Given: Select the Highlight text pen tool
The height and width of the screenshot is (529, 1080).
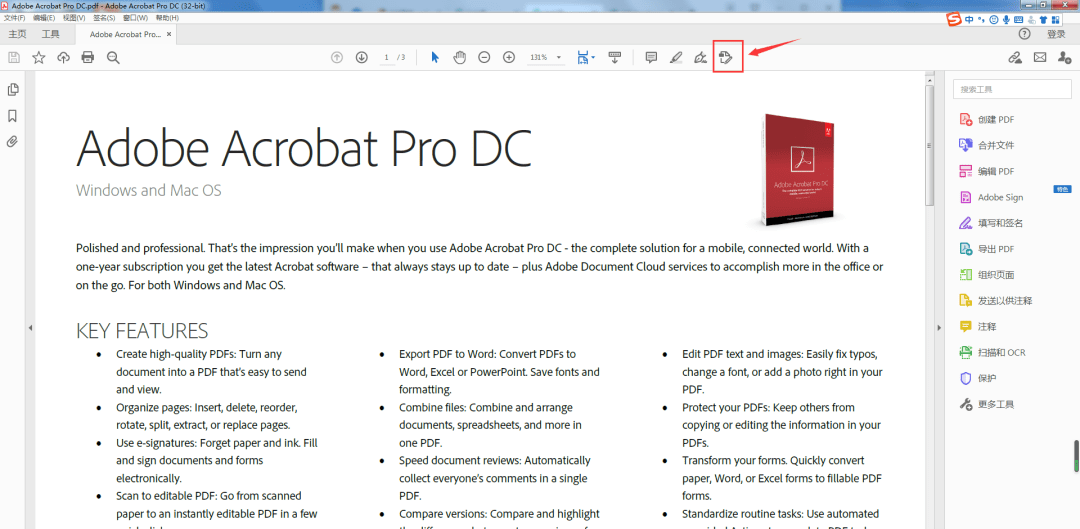Looking at the screenshot, I should click(x=676, y=58).
